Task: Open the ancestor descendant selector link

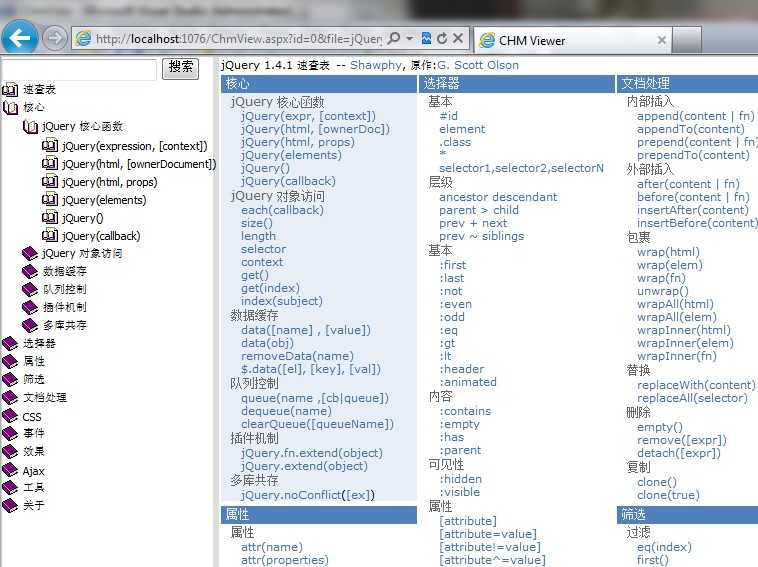Action: point(498,197)
